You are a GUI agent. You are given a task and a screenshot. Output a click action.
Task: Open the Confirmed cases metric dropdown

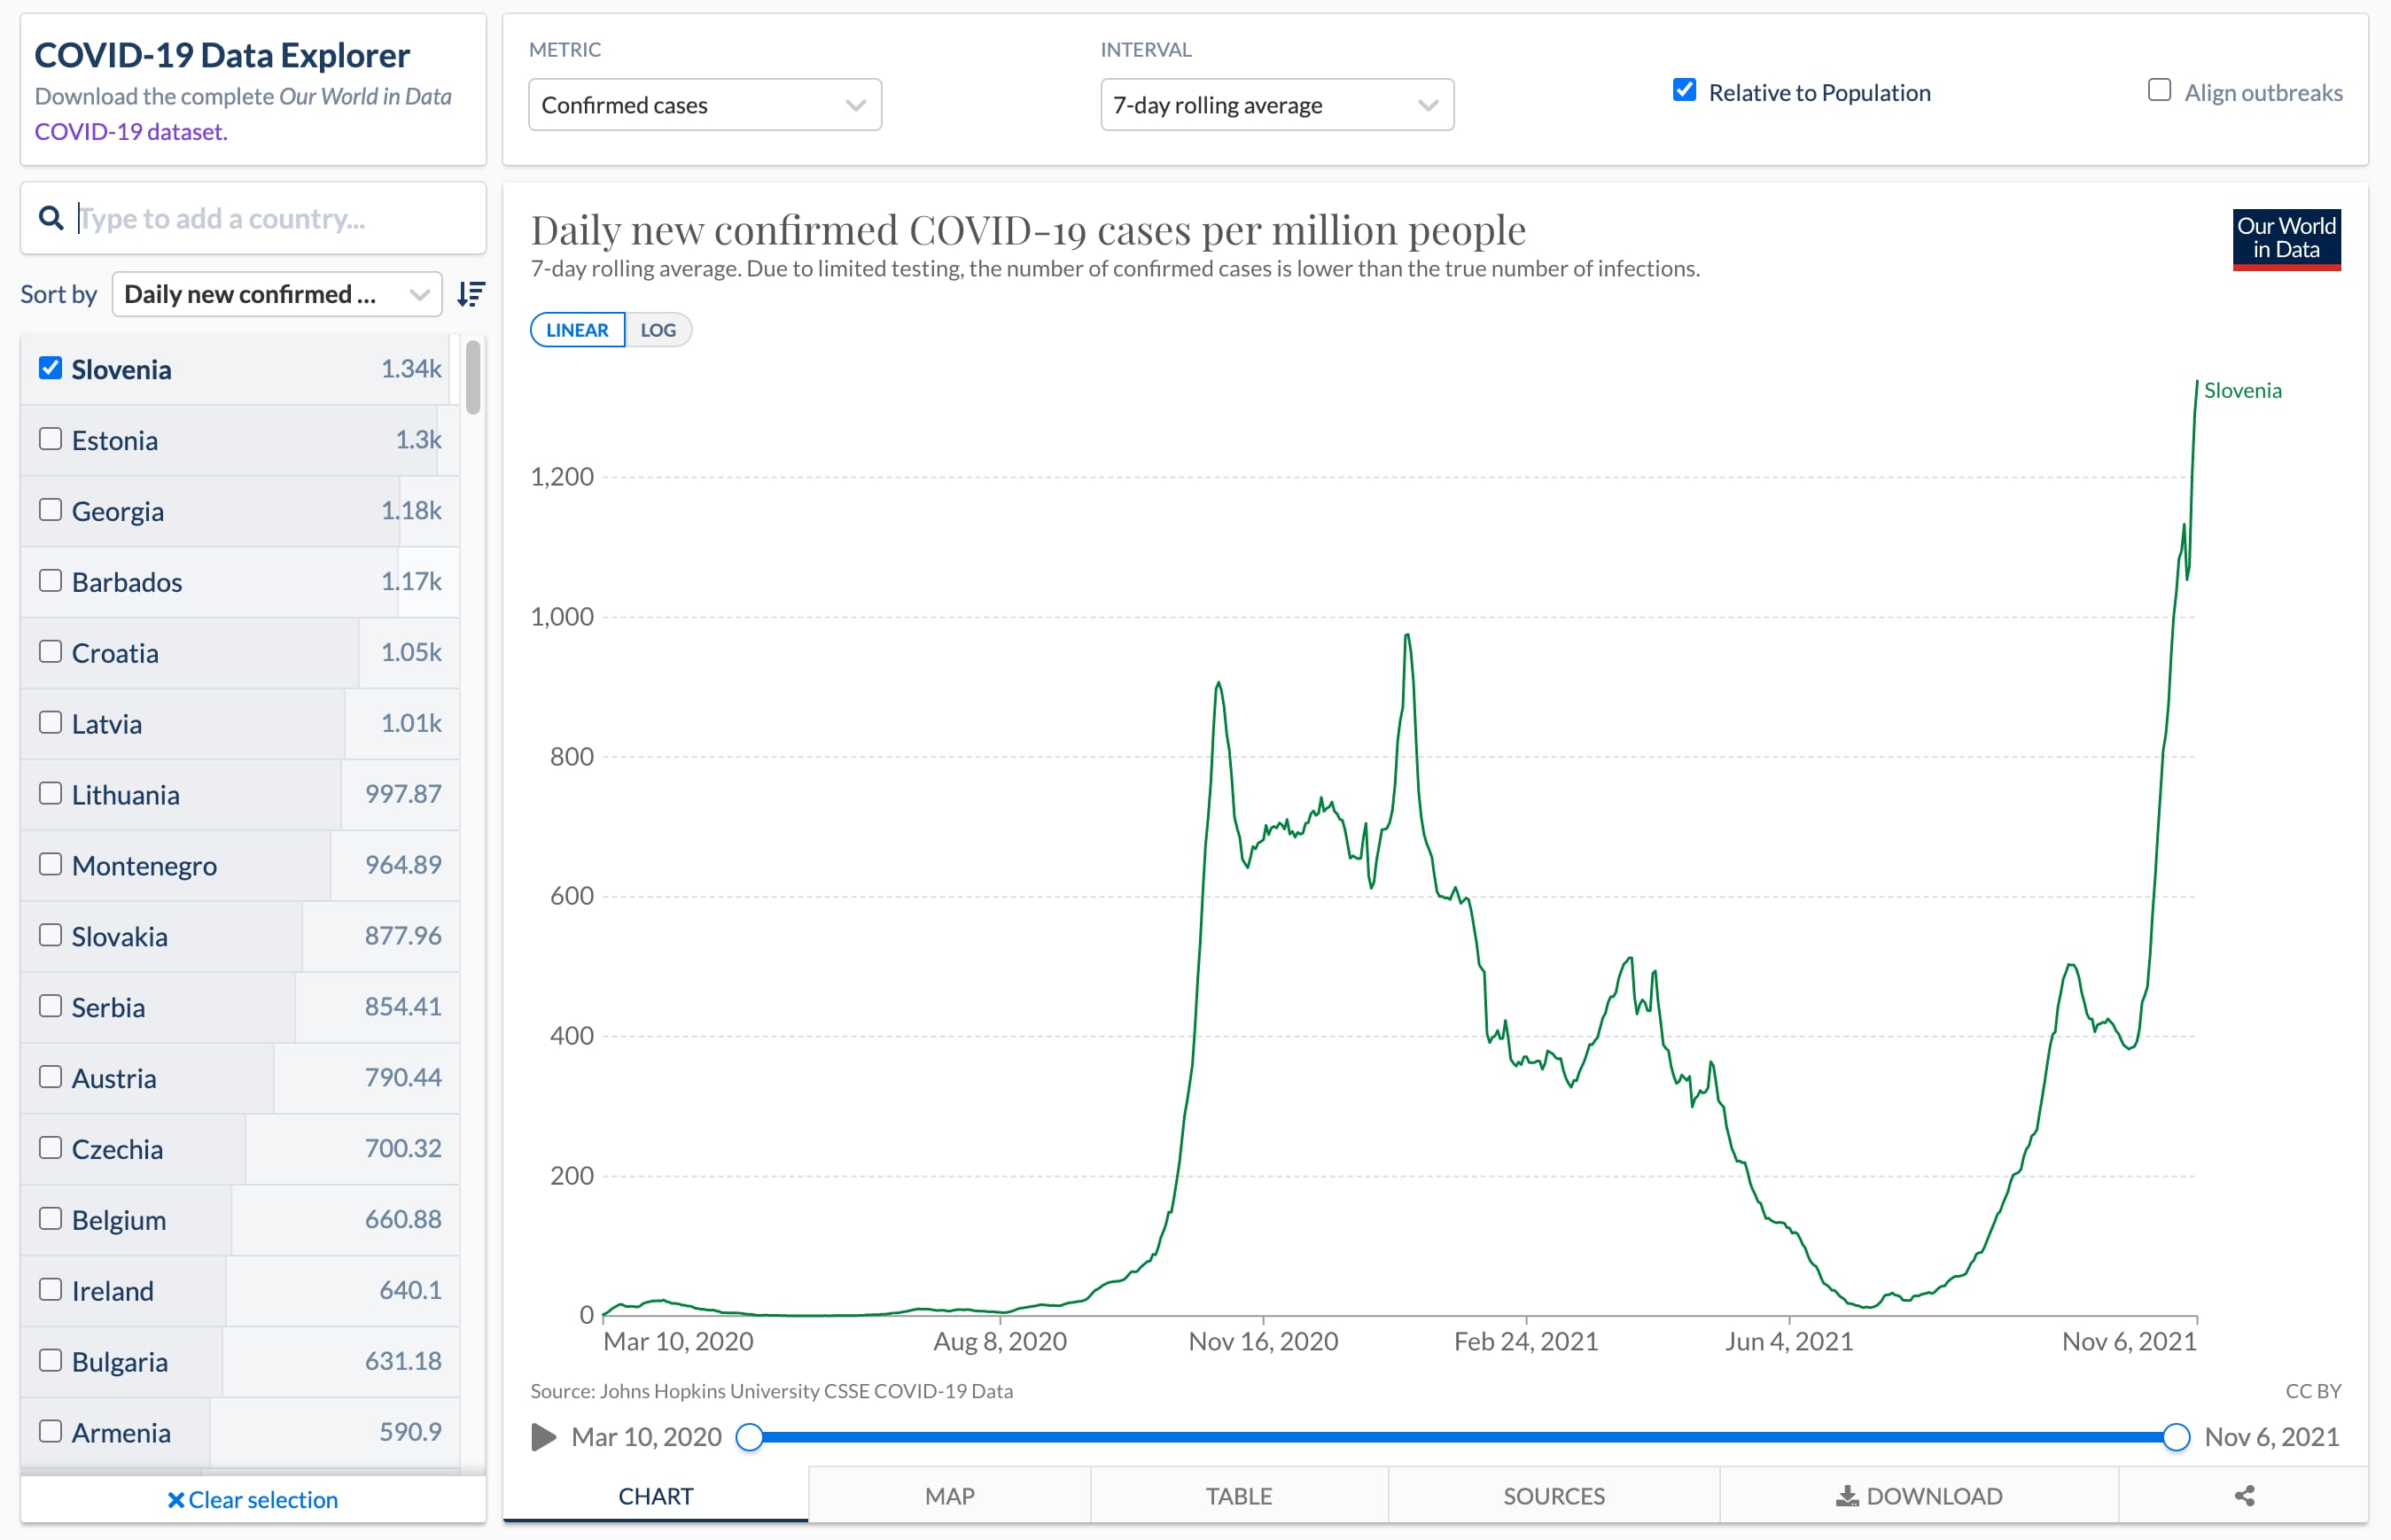coord(704,105)
